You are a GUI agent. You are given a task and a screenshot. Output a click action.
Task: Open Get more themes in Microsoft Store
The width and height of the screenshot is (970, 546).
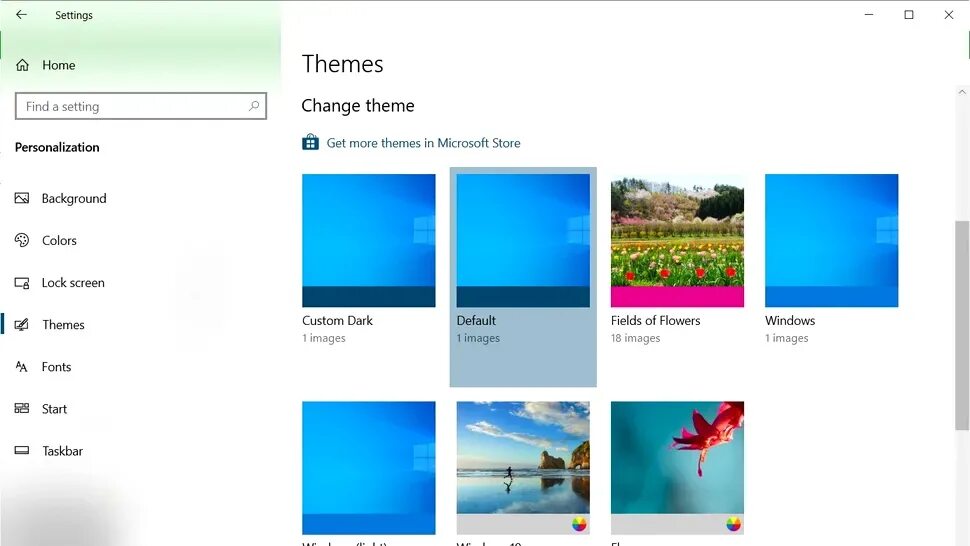(423, 143)
